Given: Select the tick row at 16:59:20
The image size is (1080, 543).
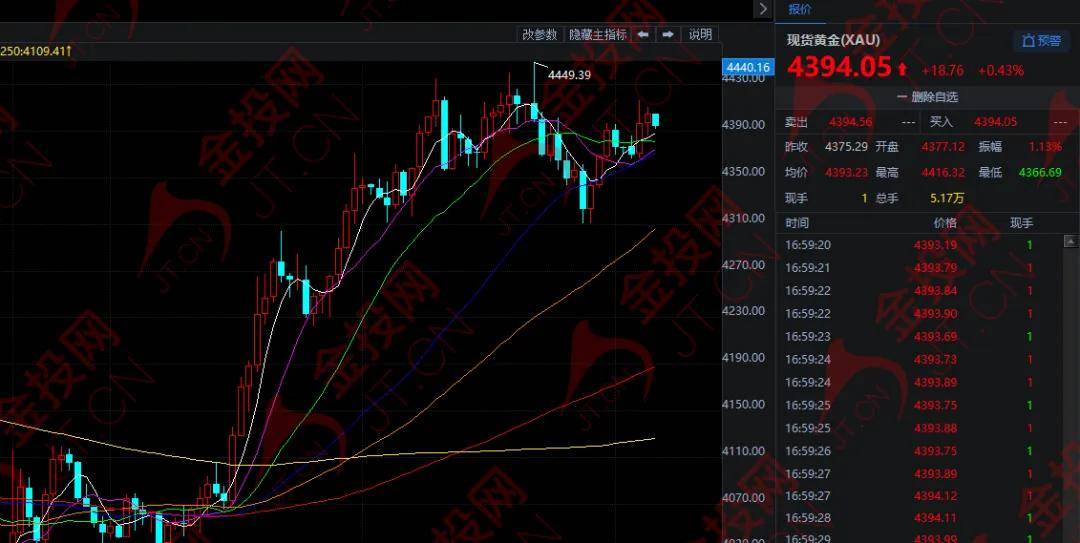Looking at the screenshot, I should point(919,245).
